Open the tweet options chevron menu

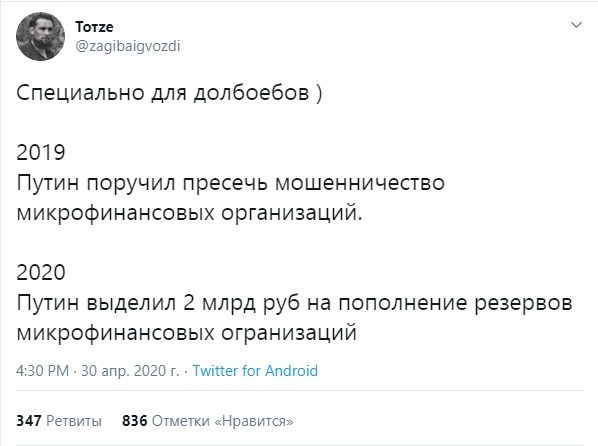point(576,25)
